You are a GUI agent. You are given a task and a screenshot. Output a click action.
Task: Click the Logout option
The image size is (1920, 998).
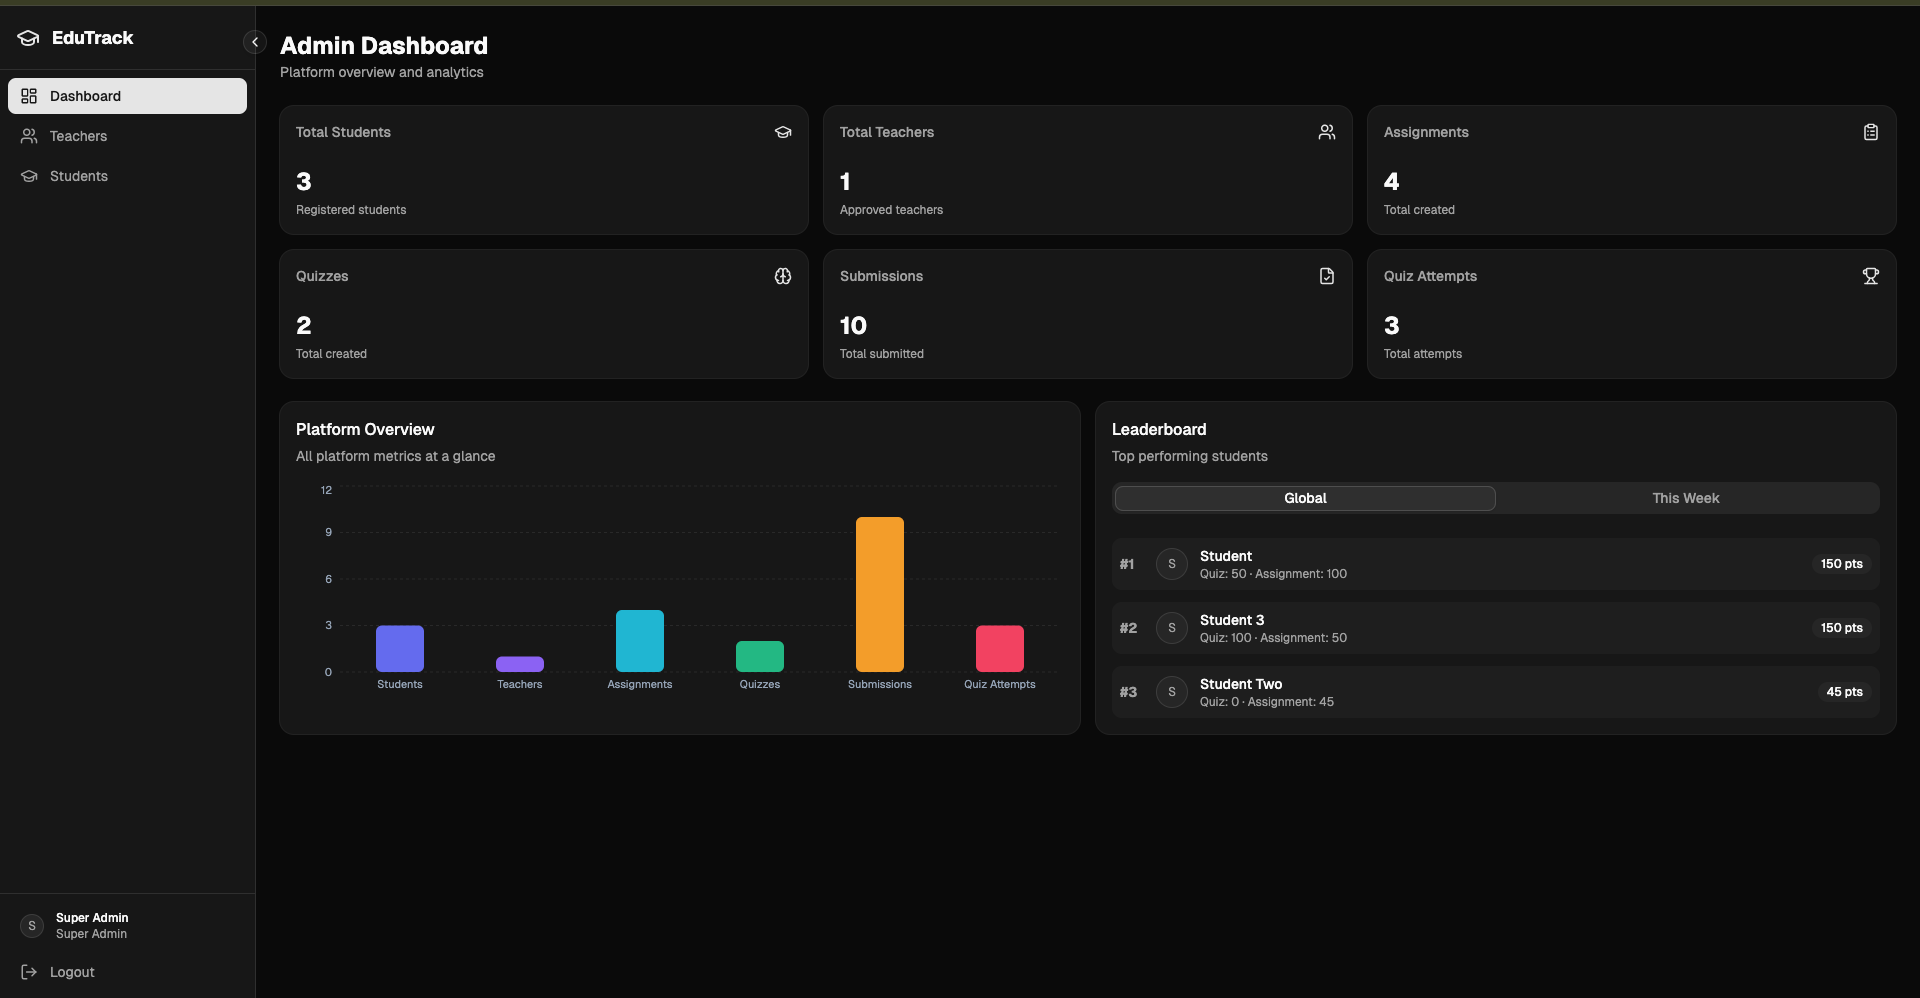pyautogui.click(x=72, y=972)
